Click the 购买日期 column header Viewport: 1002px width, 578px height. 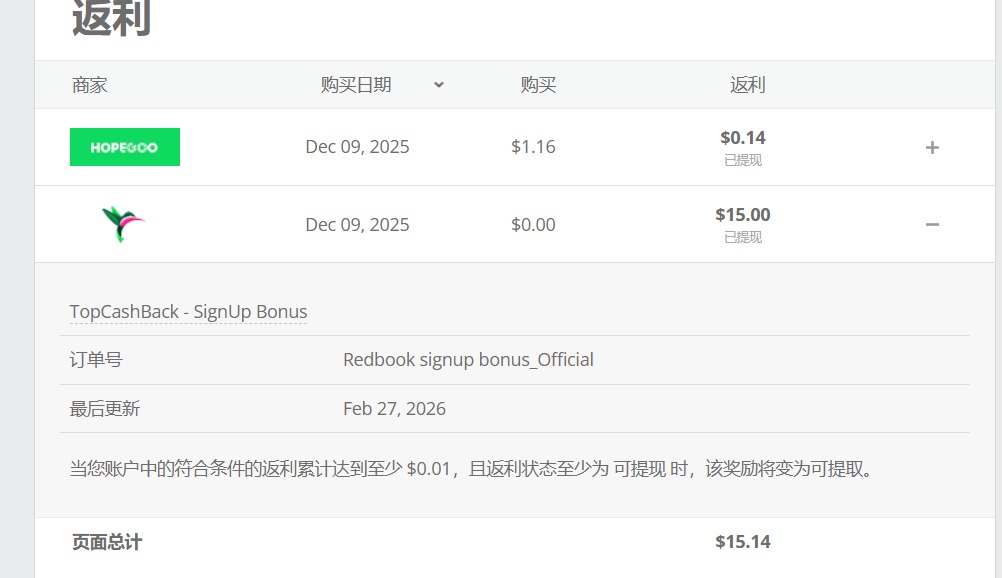click(x=356, y=85)
